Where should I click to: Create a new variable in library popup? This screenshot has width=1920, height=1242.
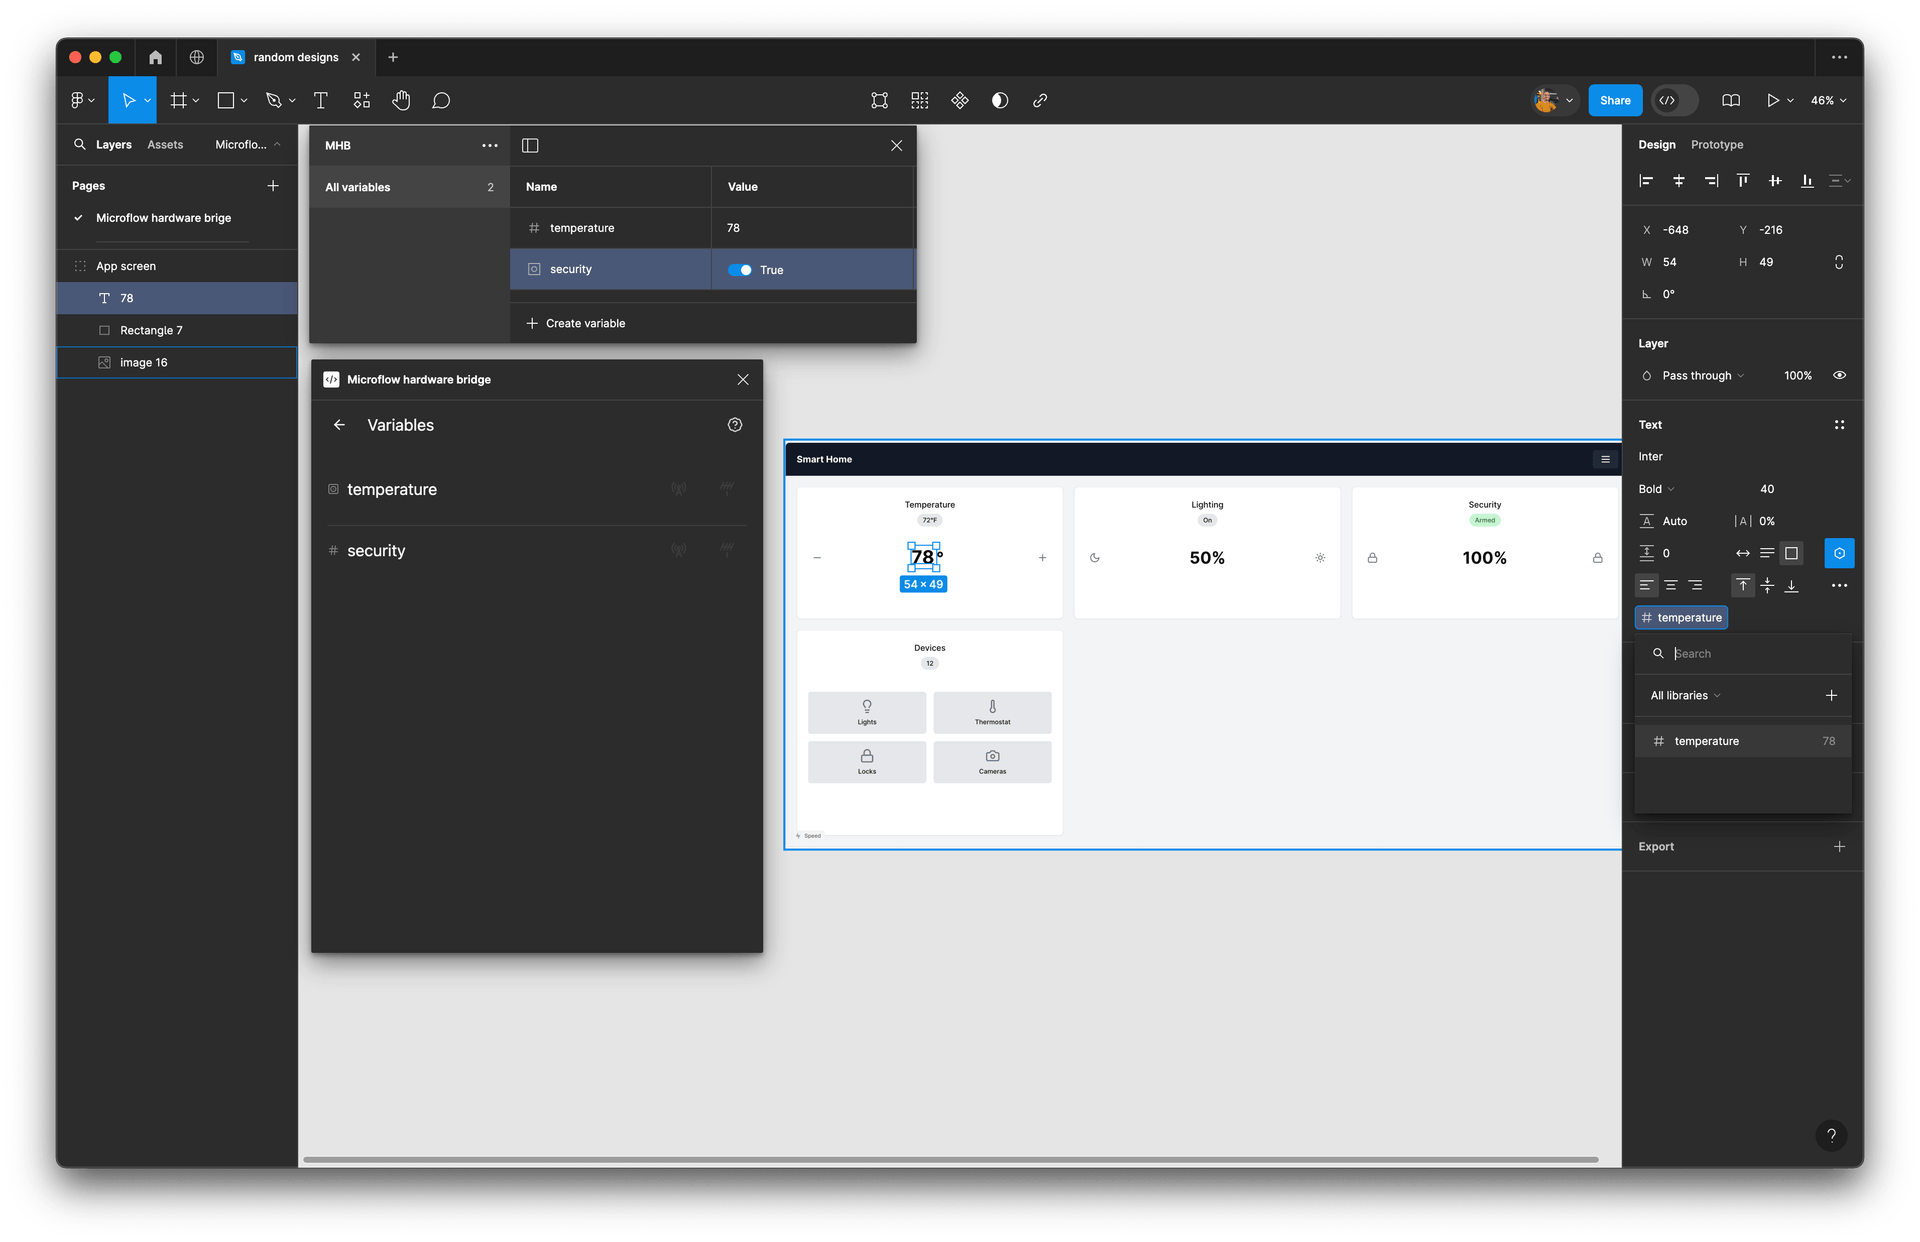(1831, 695)
